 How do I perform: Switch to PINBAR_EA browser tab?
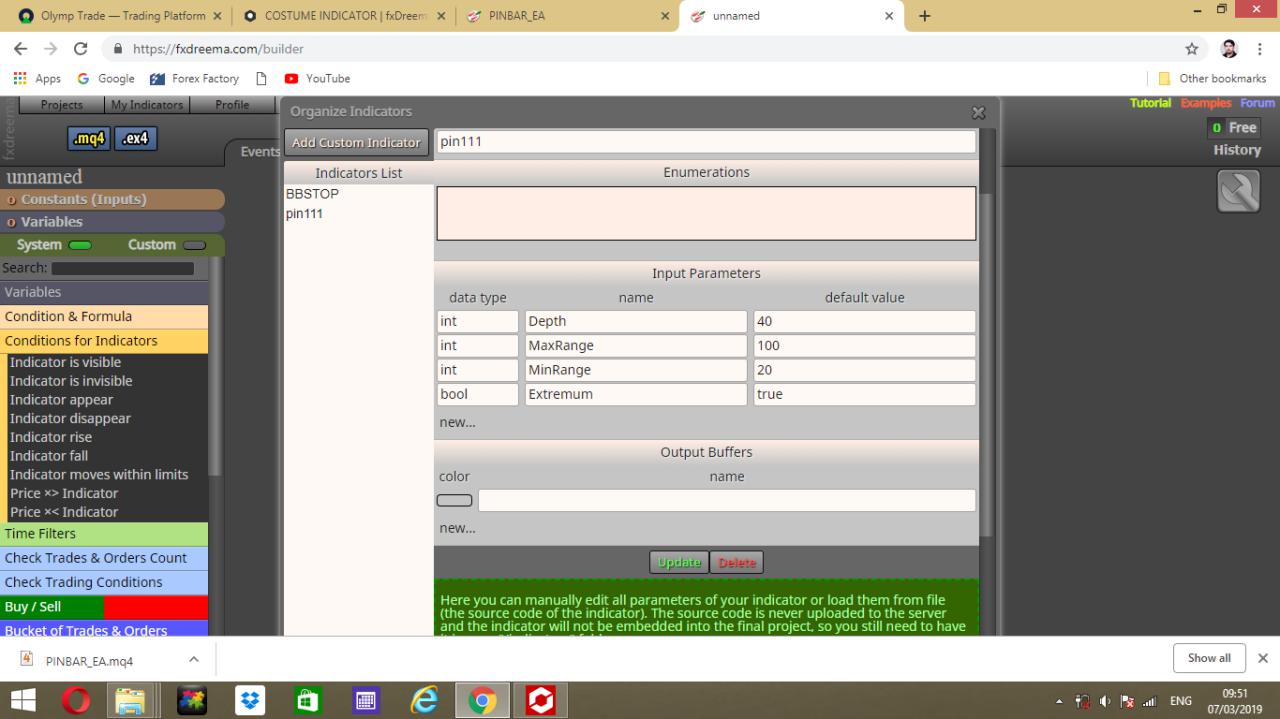[x=566, y=16]
